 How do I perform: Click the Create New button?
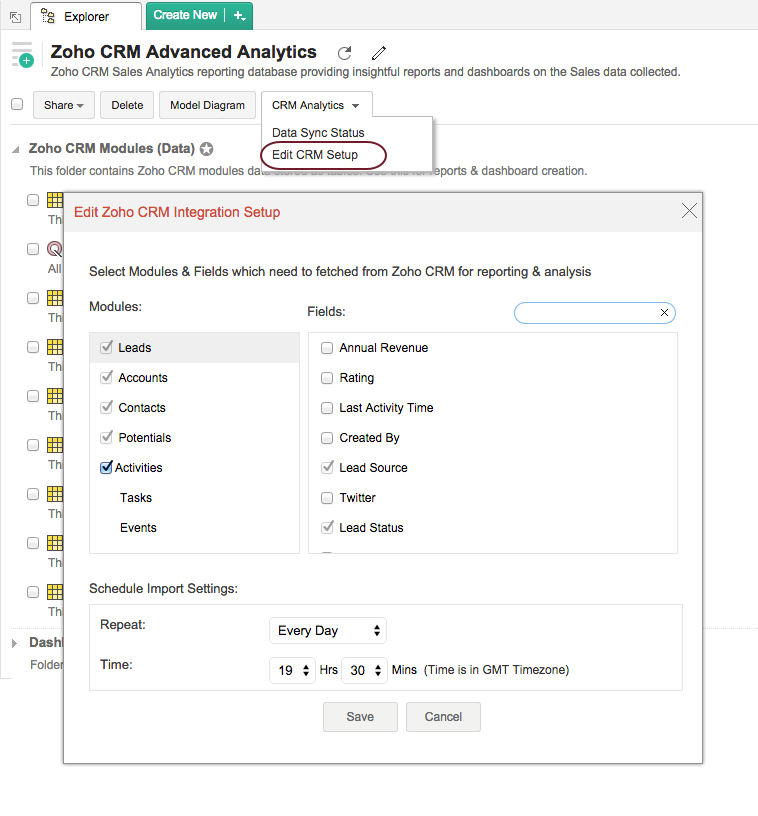click(185, 16)
